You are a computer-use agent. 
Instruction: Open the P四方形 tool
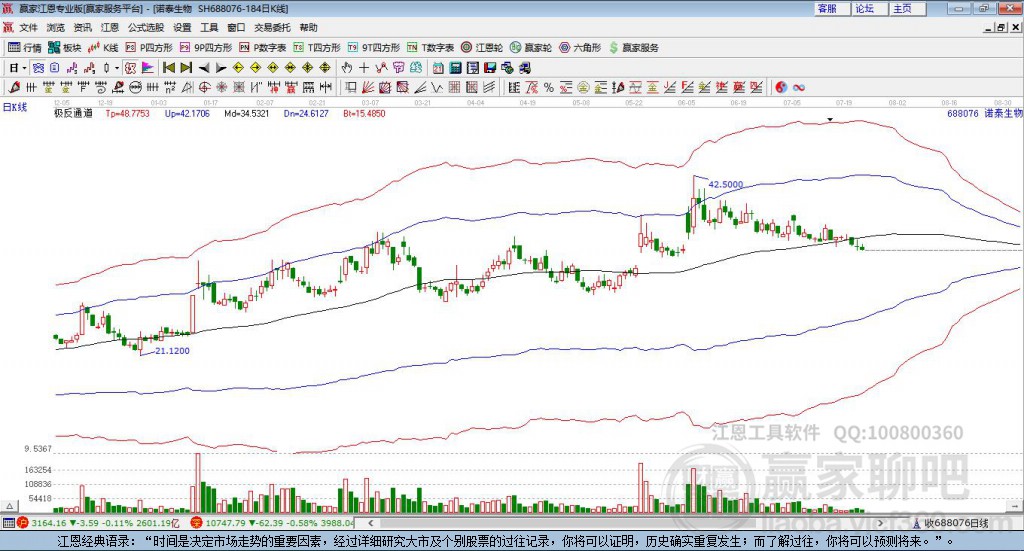(149, 48)
